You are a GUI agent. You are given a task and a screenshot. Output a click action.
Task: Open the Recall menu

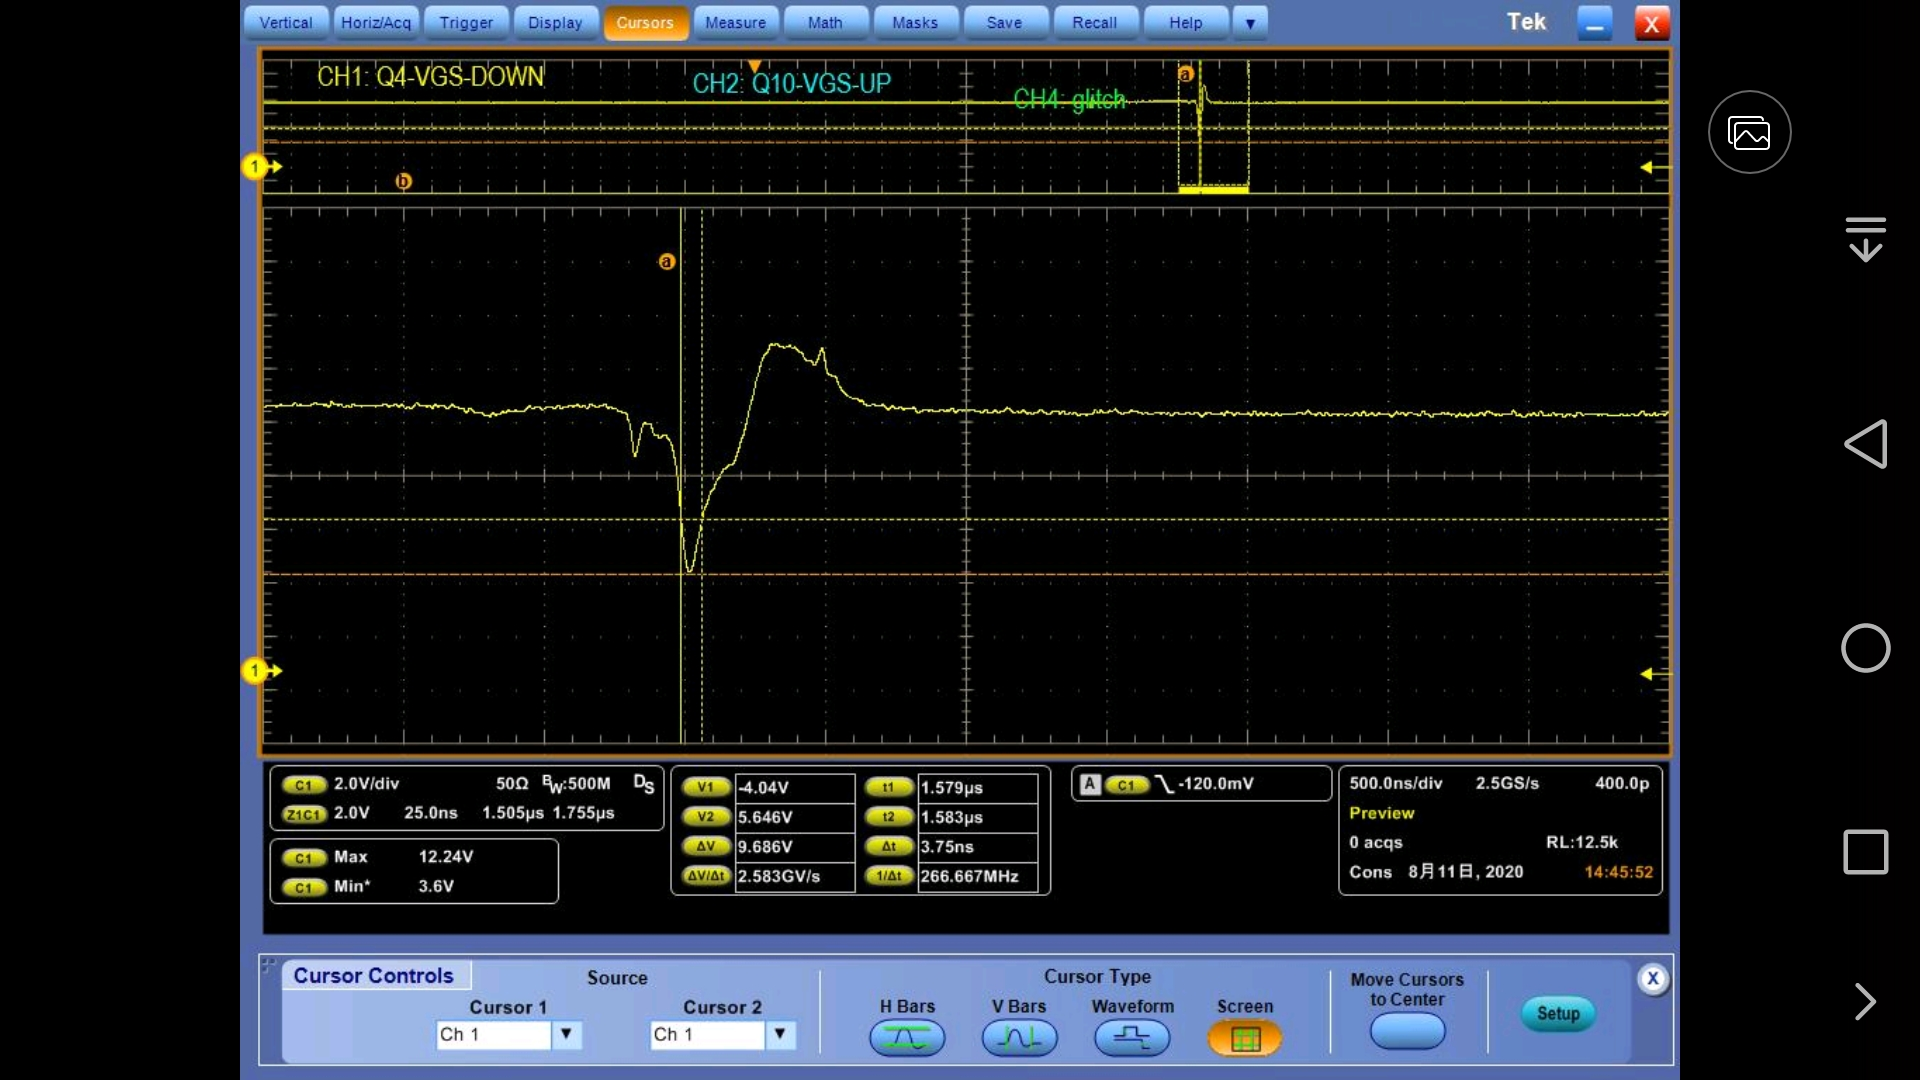[1094, 22]
